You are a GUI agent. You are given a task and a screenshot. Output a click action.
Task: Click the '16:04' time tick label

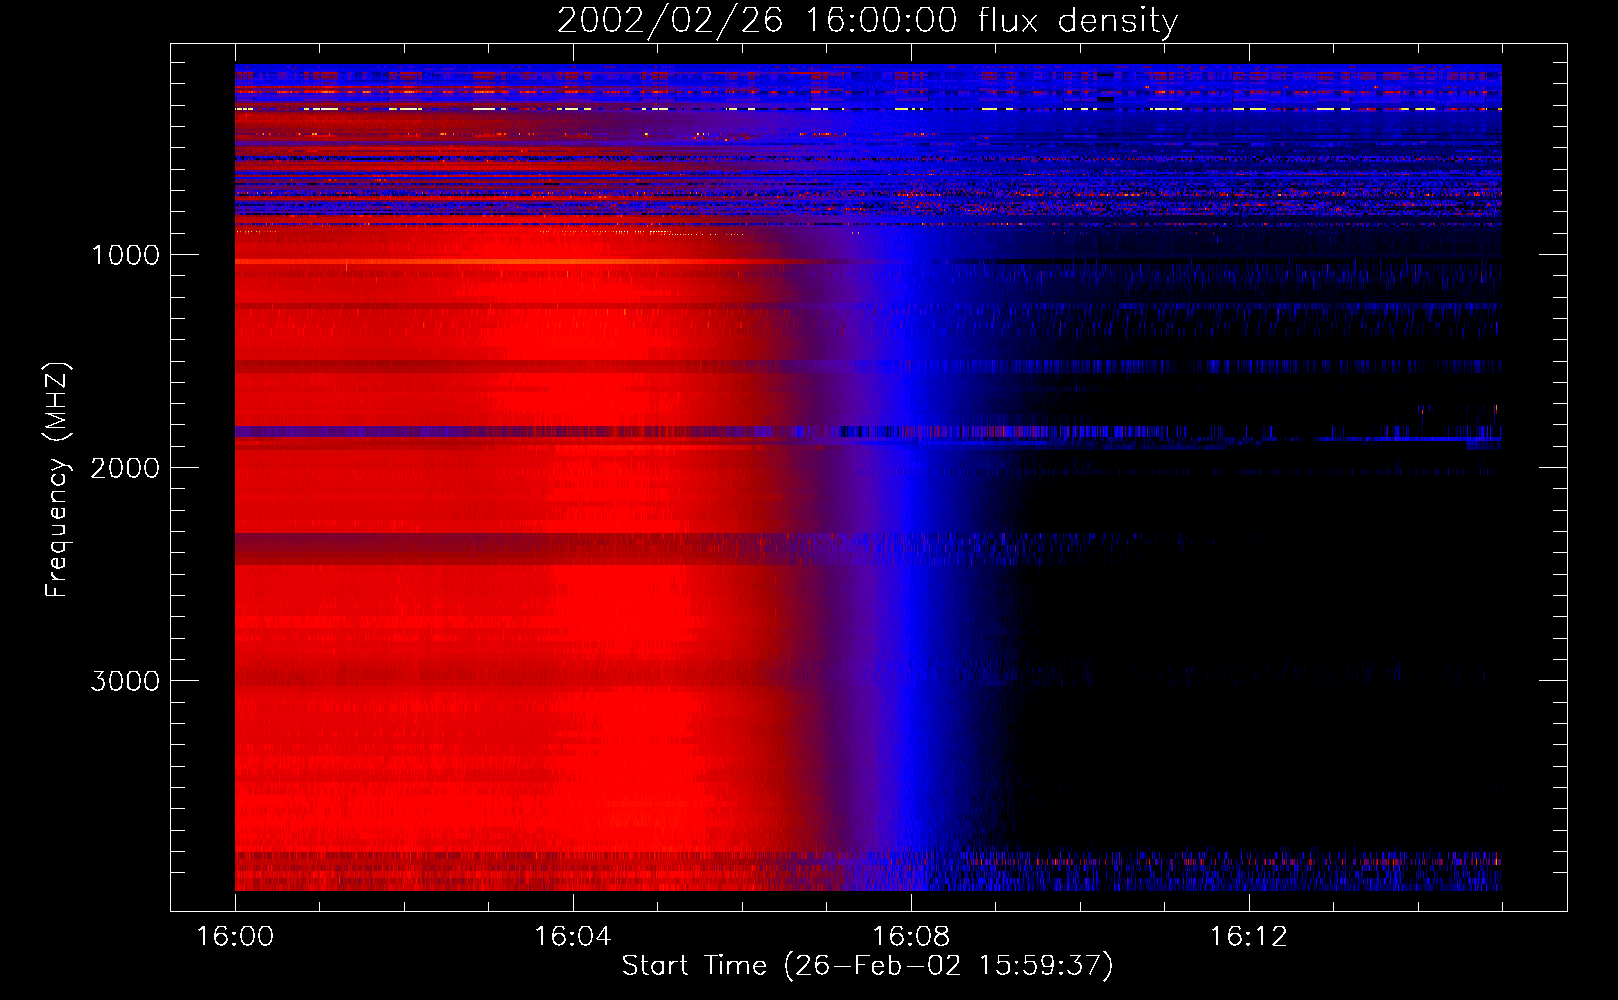[573, 937]
